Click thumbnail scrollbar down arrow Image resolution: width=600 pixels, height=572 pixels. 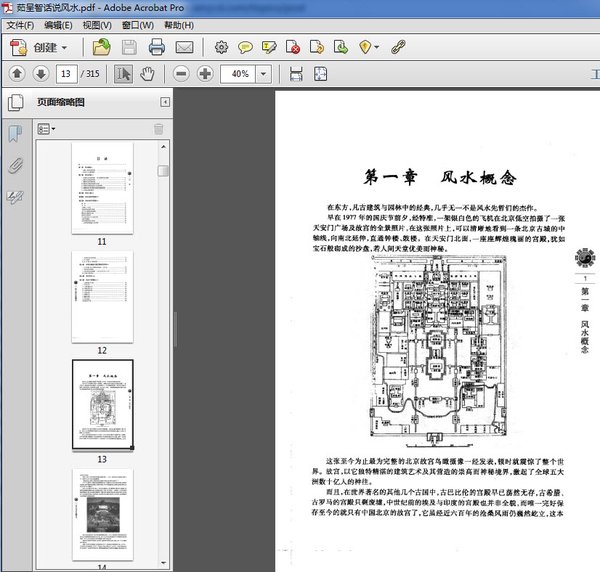tap(163, 563)
